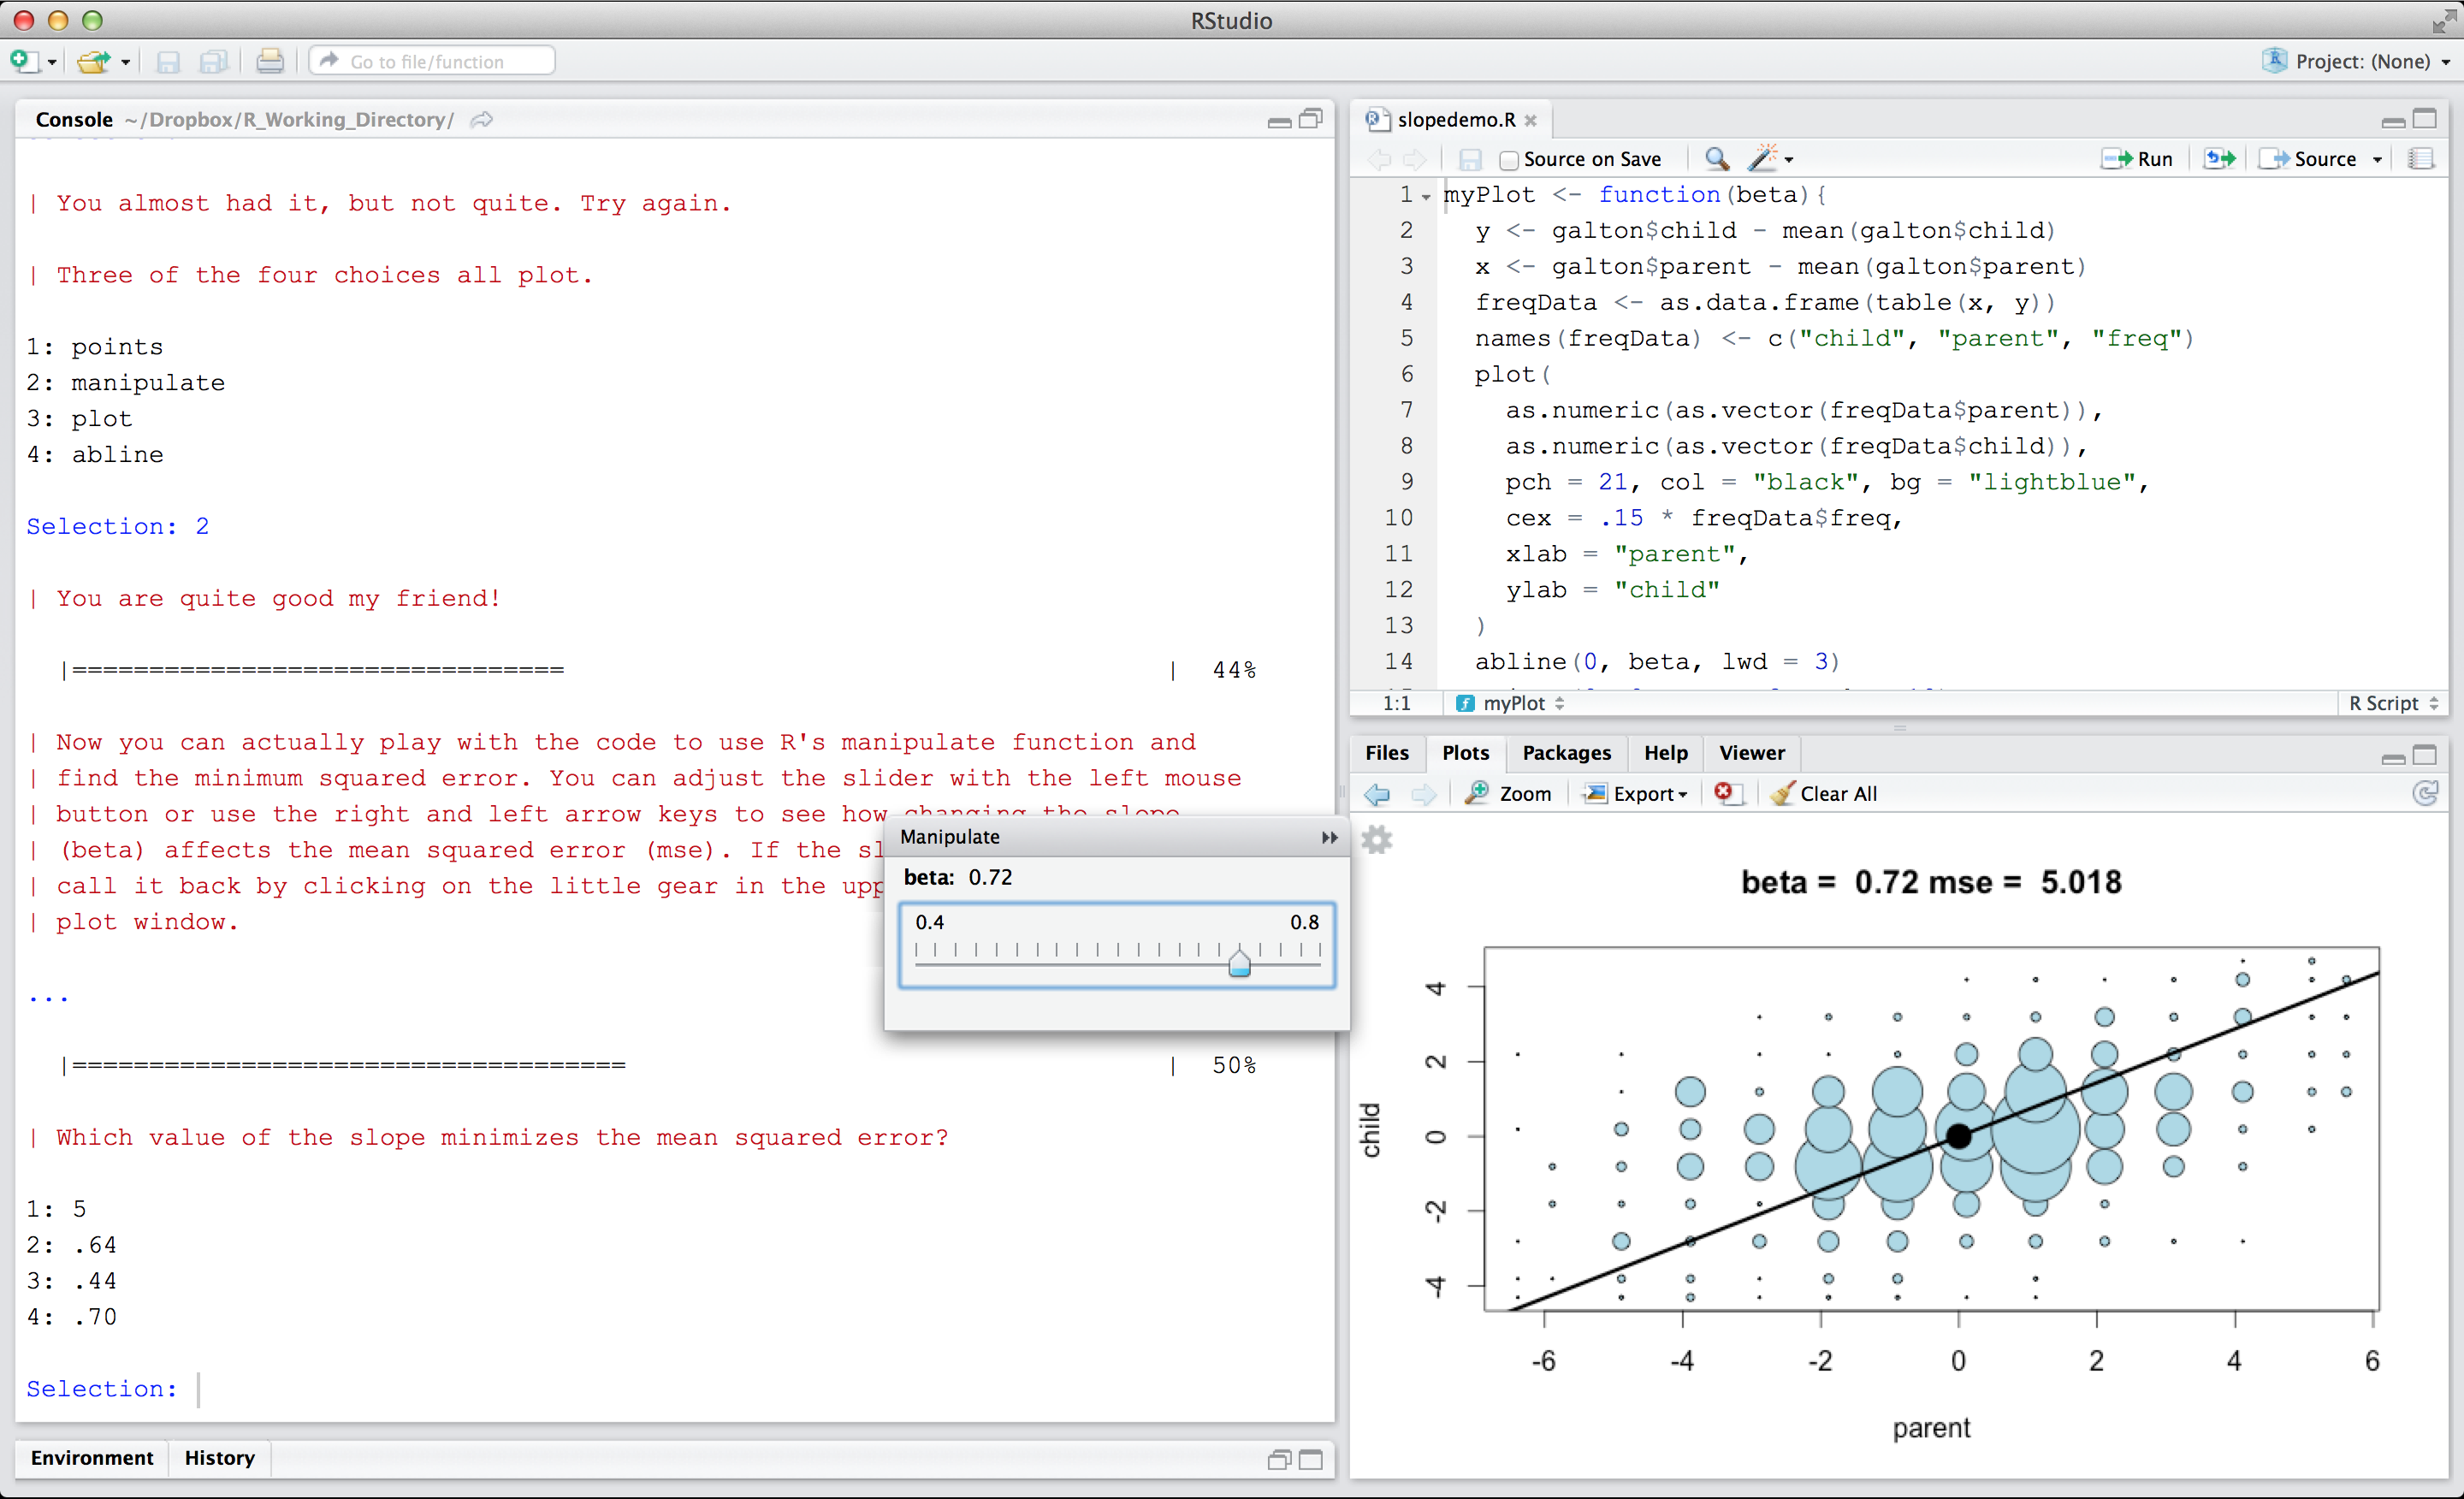Click the beta slider track near 0.4
Image resolution: width=2464 pixels, height=1499 pixels.
(x=918, y=964)
